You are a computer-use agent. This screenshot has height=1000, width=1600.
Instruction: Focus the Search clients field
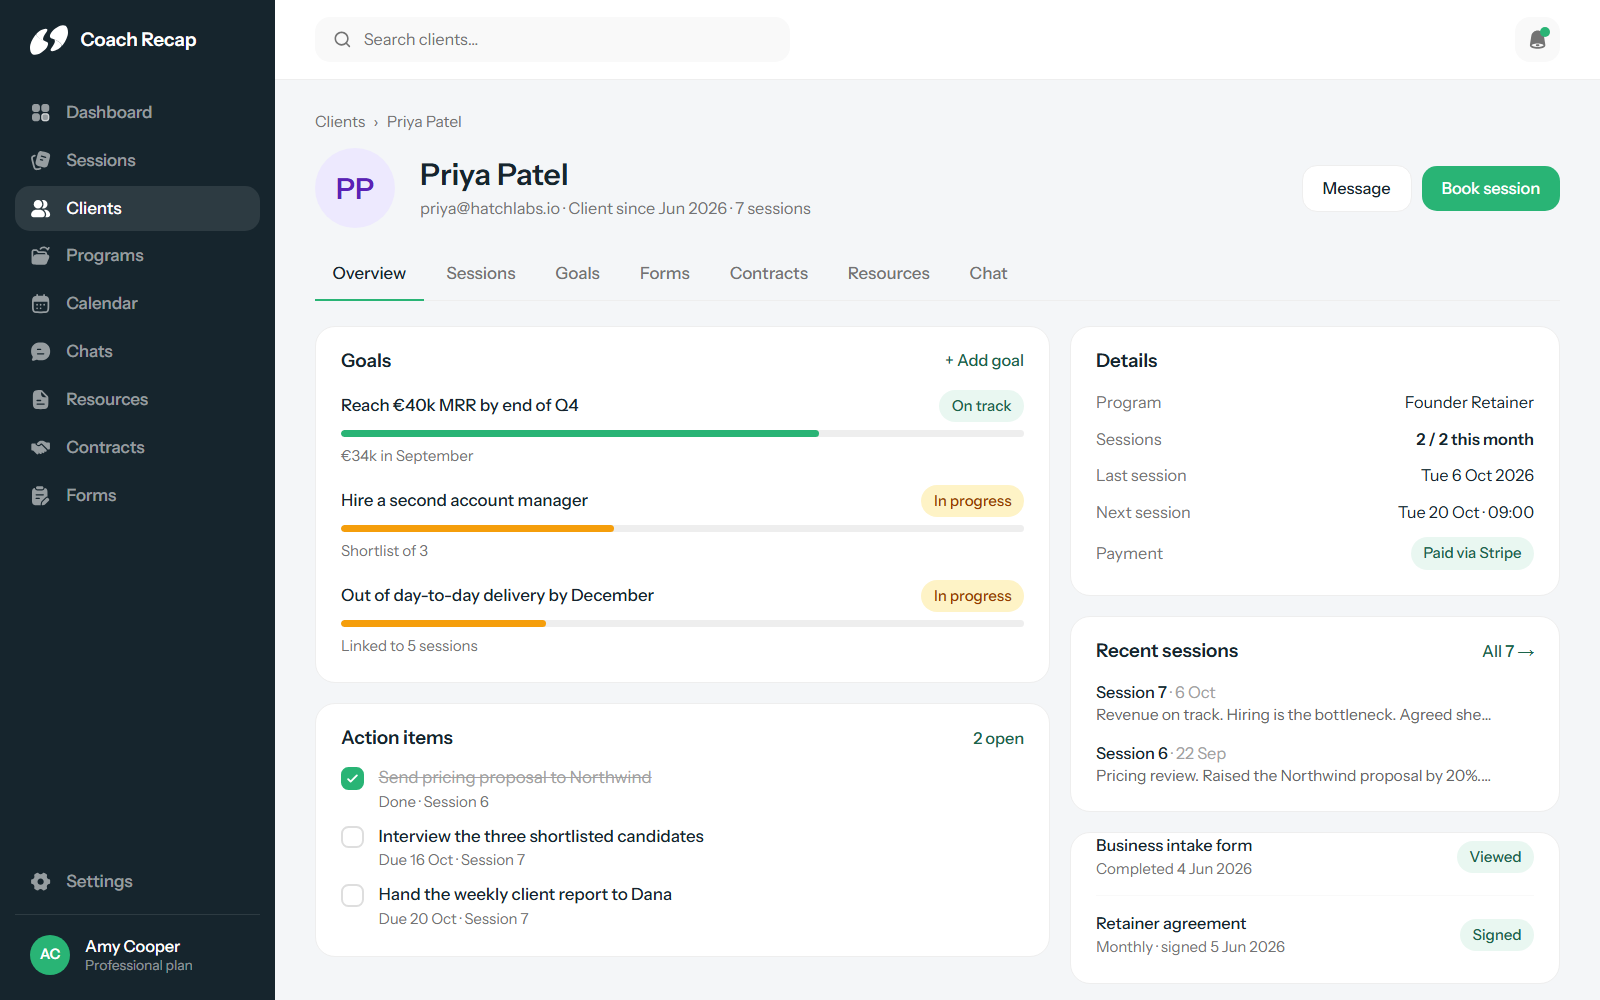(552, 40)
